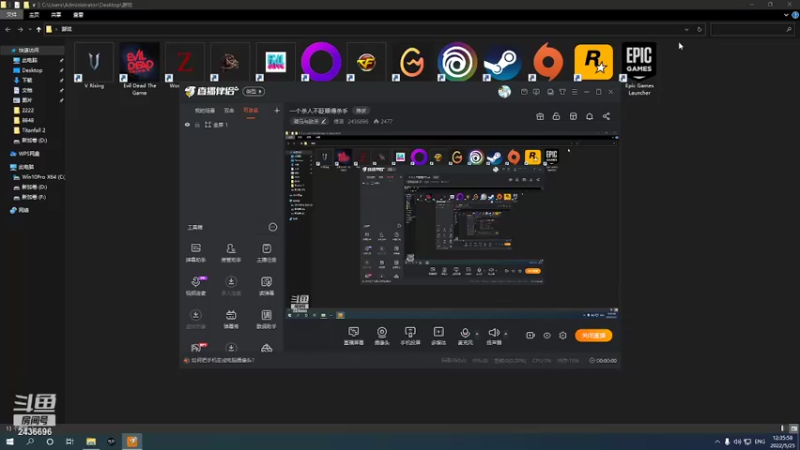Select the Origin shortcut icon
This screenshot has height=450, width=800.
tap(548, 62)
